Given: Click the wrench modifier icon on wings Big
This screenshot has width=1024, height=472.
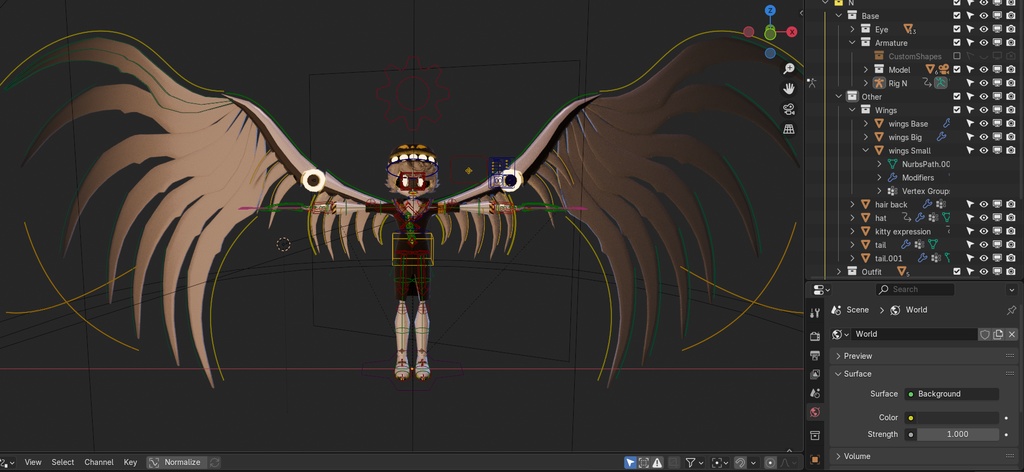Looking at the screenshot, I should [x=941, y=137].
